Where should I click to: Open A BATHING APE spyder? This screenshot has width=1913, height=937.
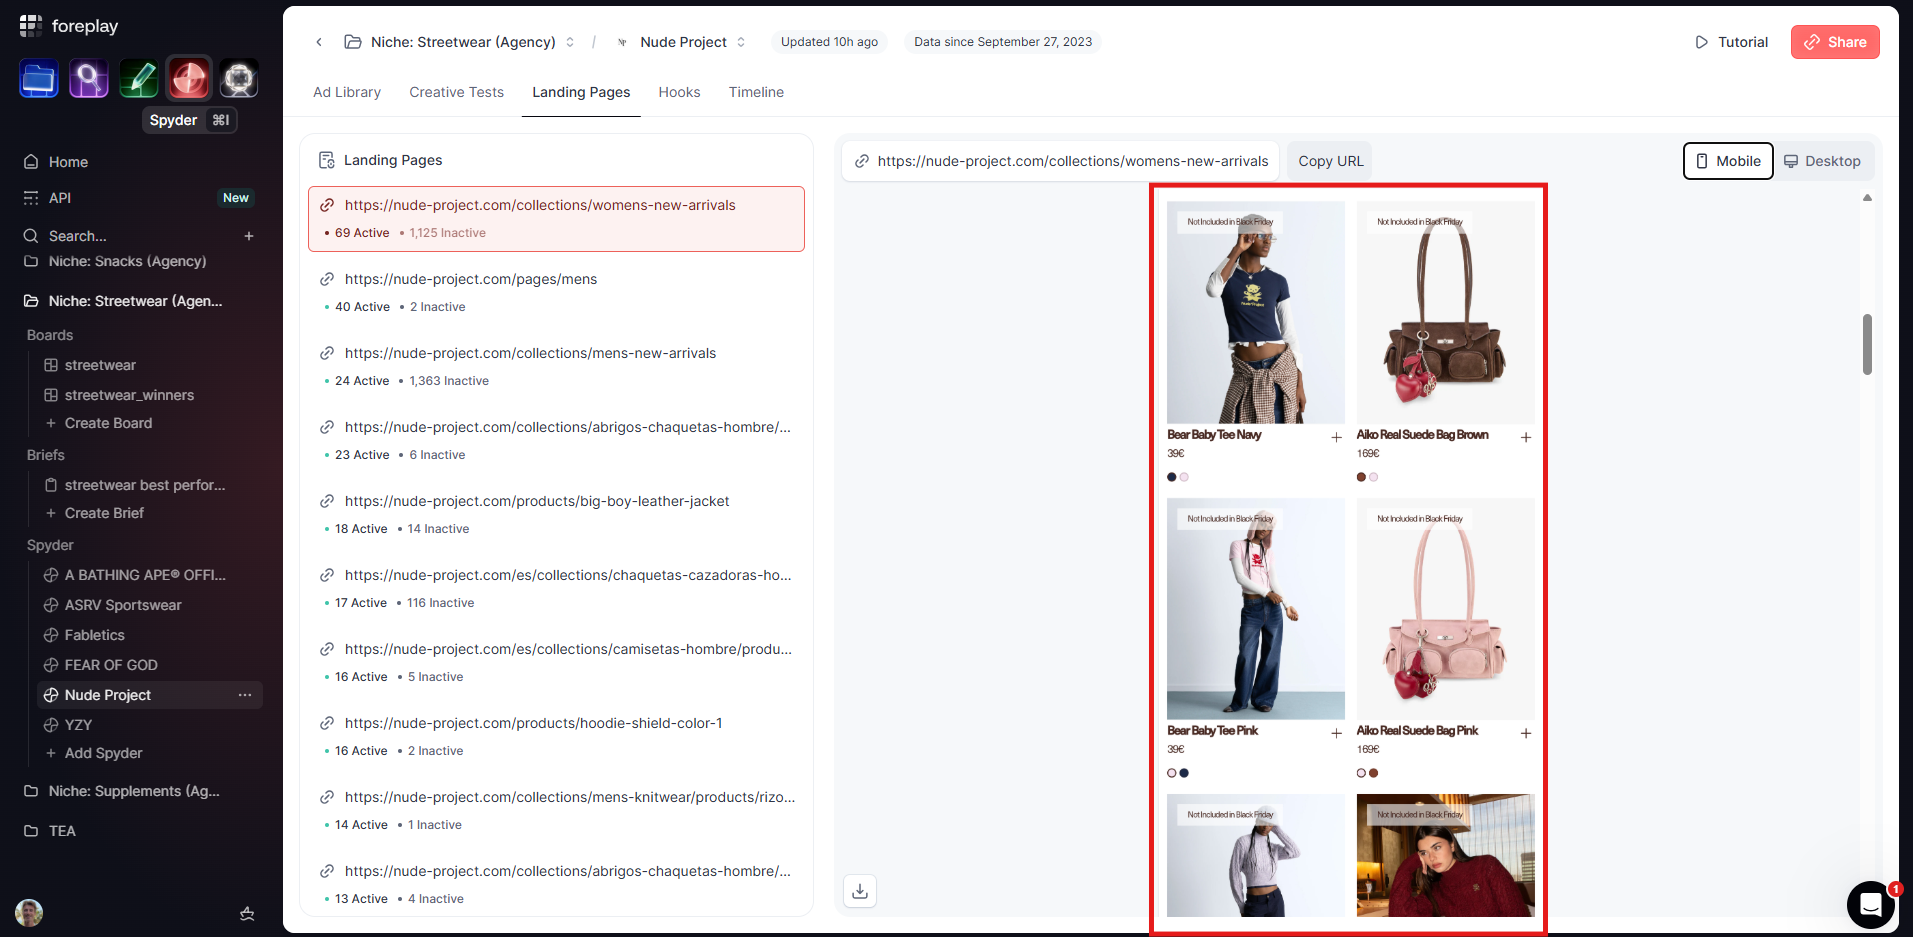pos(145,575)
